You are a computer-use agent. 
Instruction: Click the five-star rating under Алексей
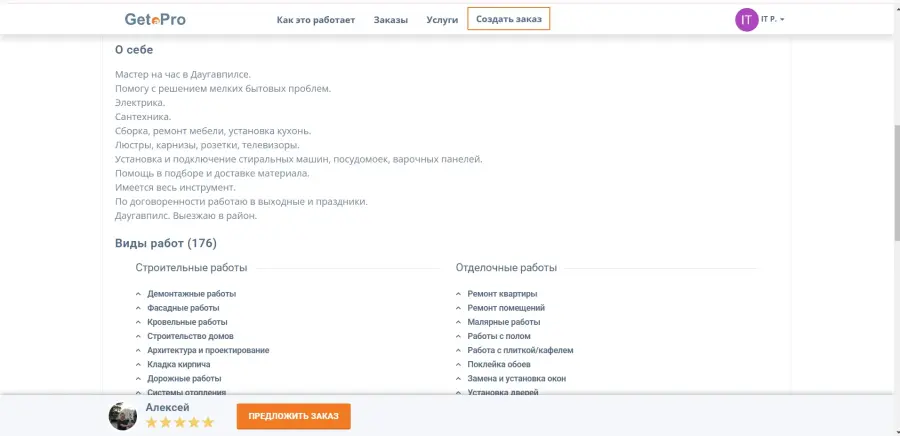[x=180, y=423]
